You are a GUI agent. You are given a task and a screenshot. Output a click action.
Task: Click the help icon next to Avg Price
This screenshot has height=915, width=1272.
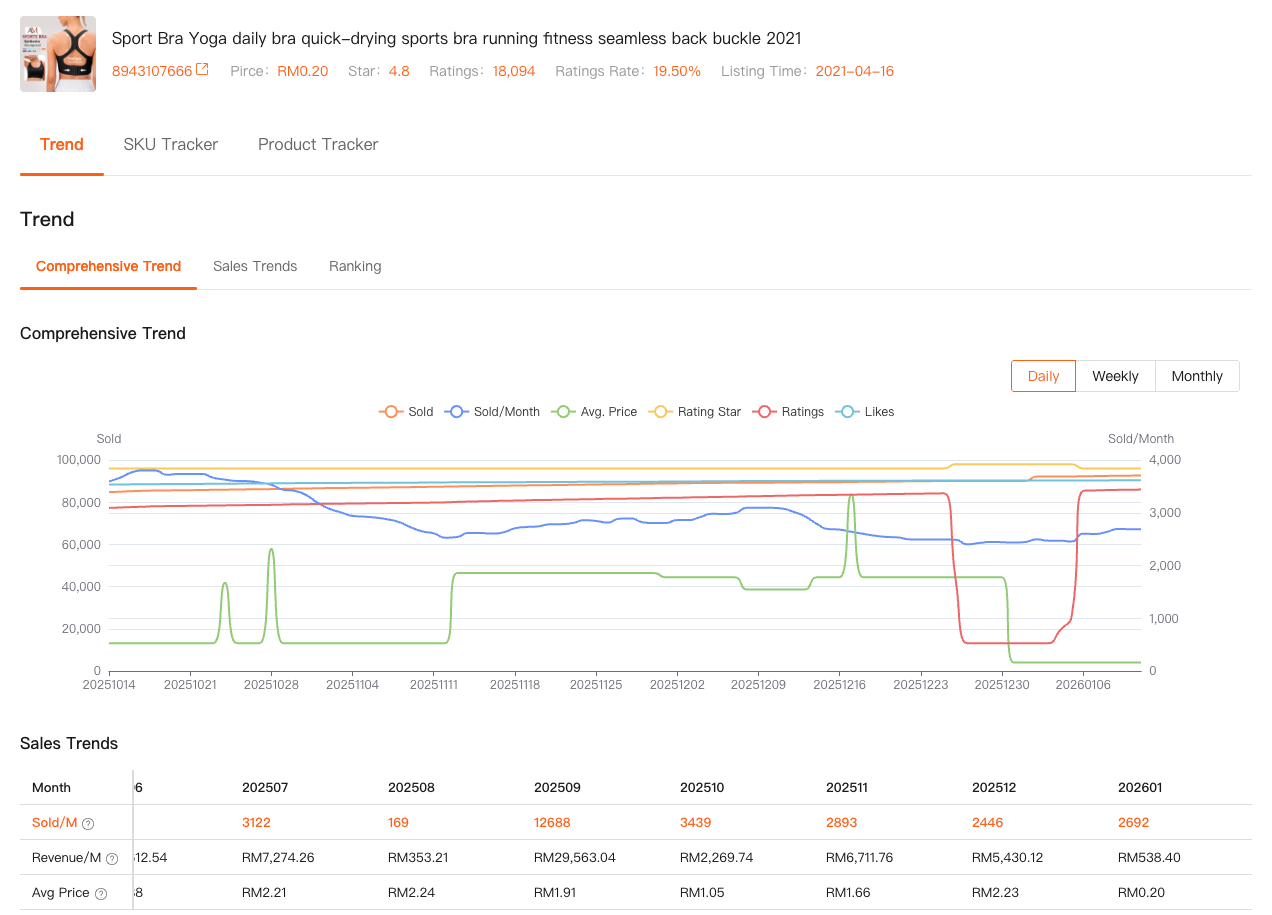(x=101, y=894)
